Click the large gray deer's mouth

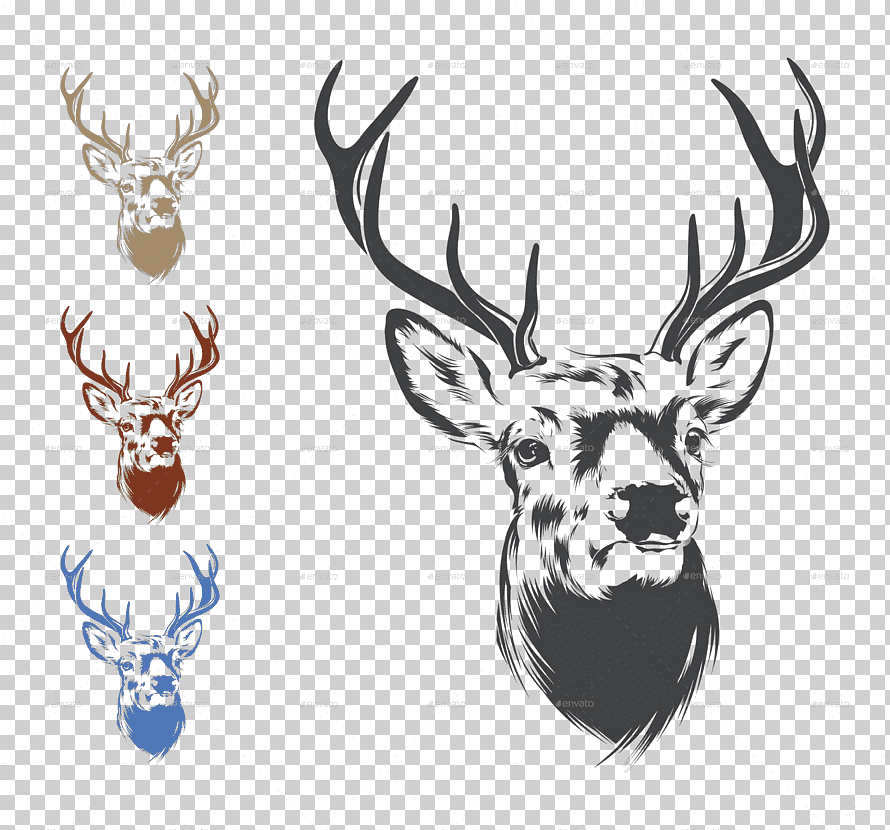coord(650,545)
